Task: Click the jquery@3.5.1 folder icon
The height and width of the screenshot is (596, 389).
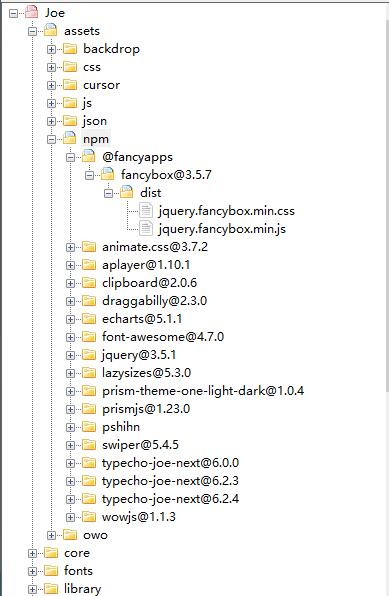Action: pos(89,355)
